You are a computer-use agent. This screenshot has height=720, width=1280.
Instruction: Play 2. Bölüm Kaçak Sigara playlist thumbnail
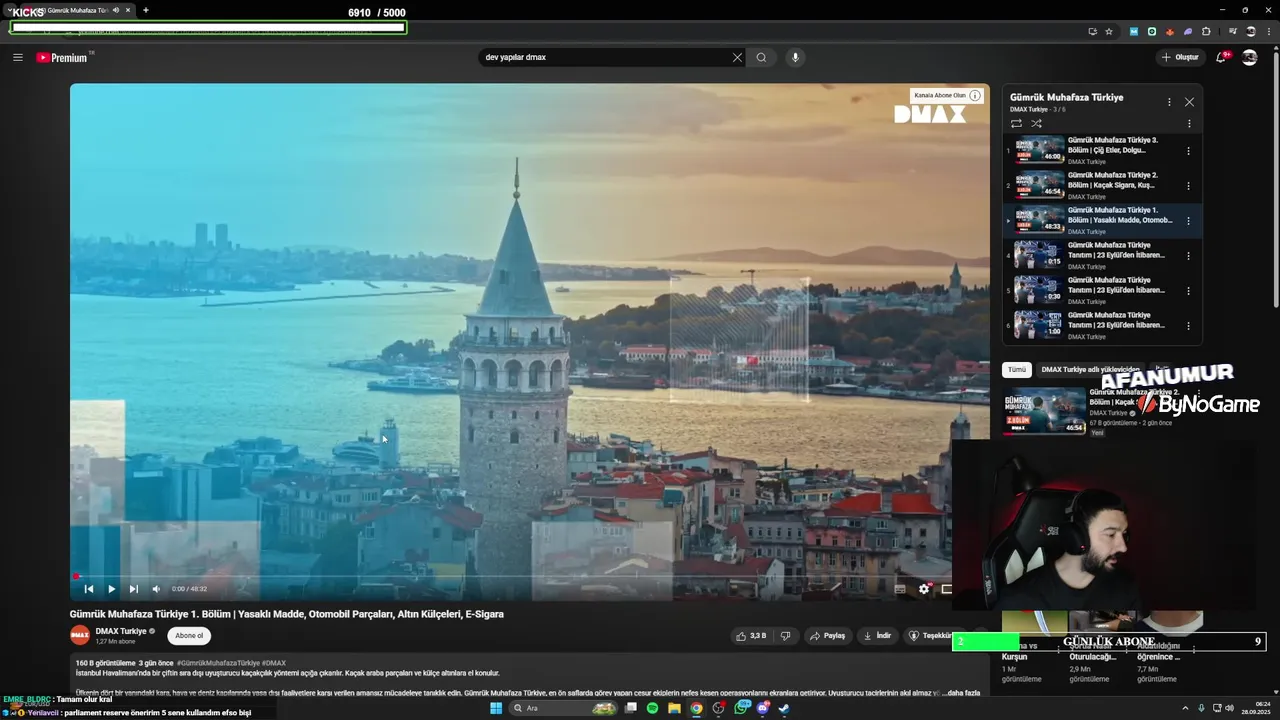(1039, 185)
